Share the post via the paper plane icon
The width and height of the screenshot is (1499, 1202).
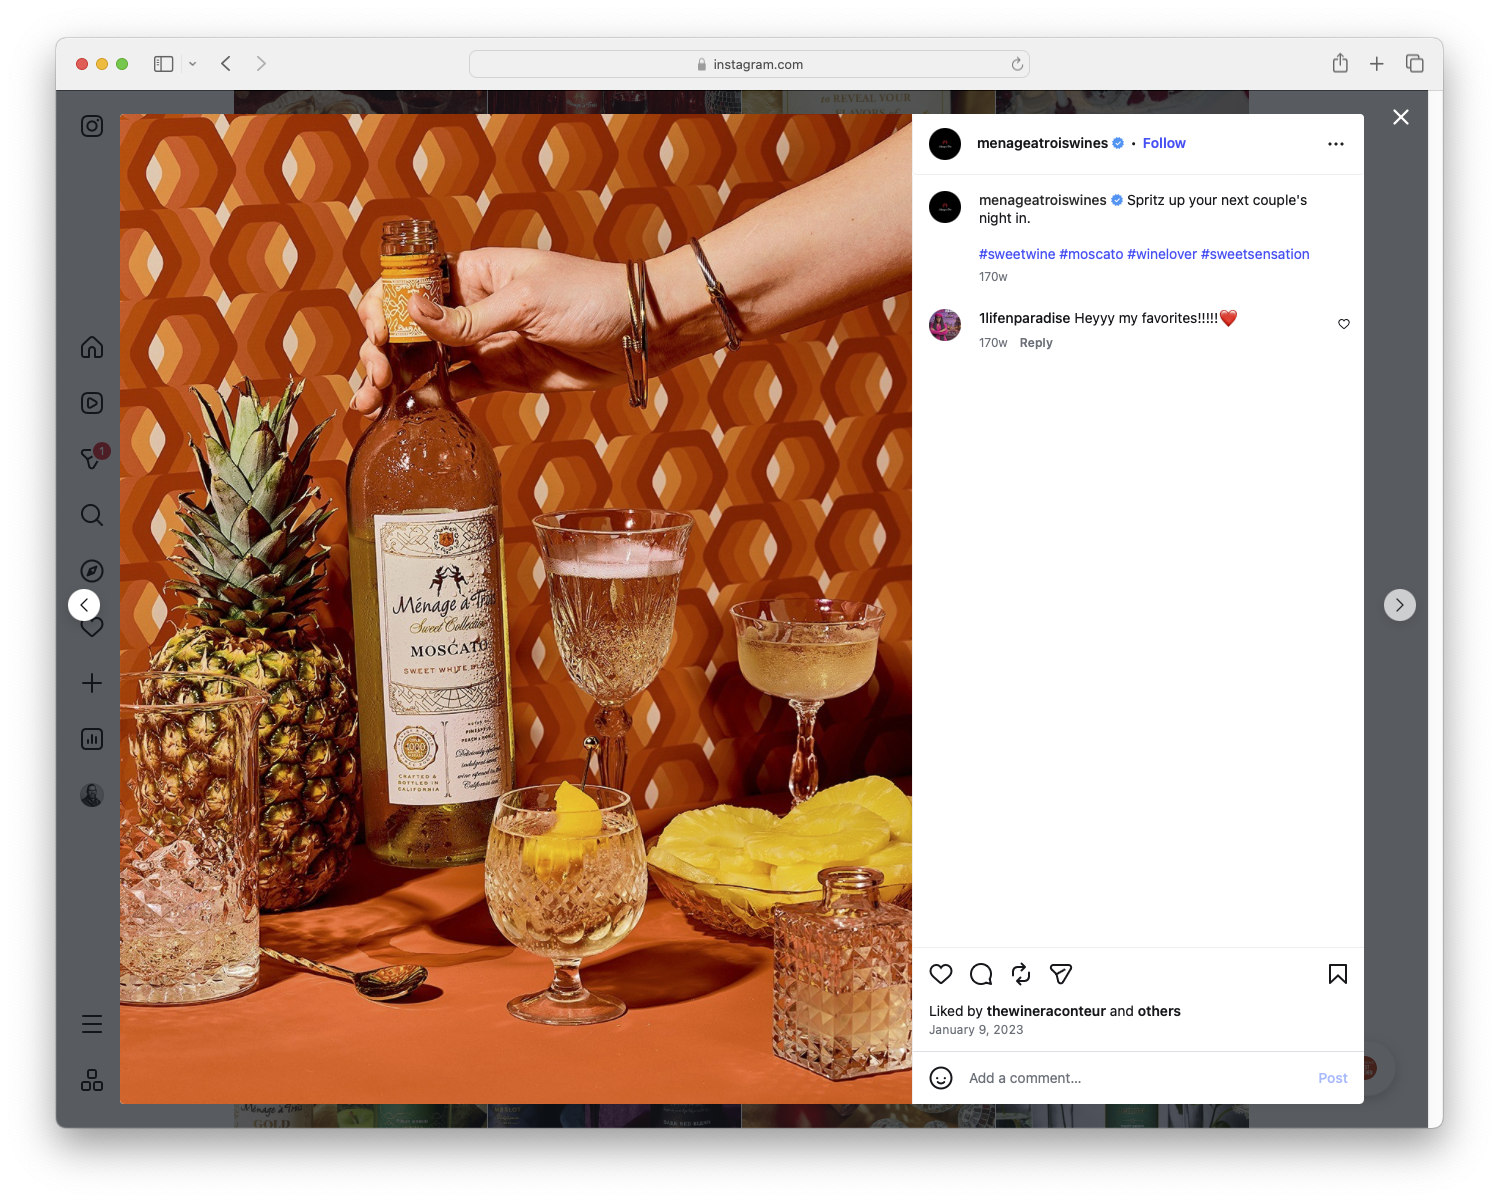(1060, 973)
